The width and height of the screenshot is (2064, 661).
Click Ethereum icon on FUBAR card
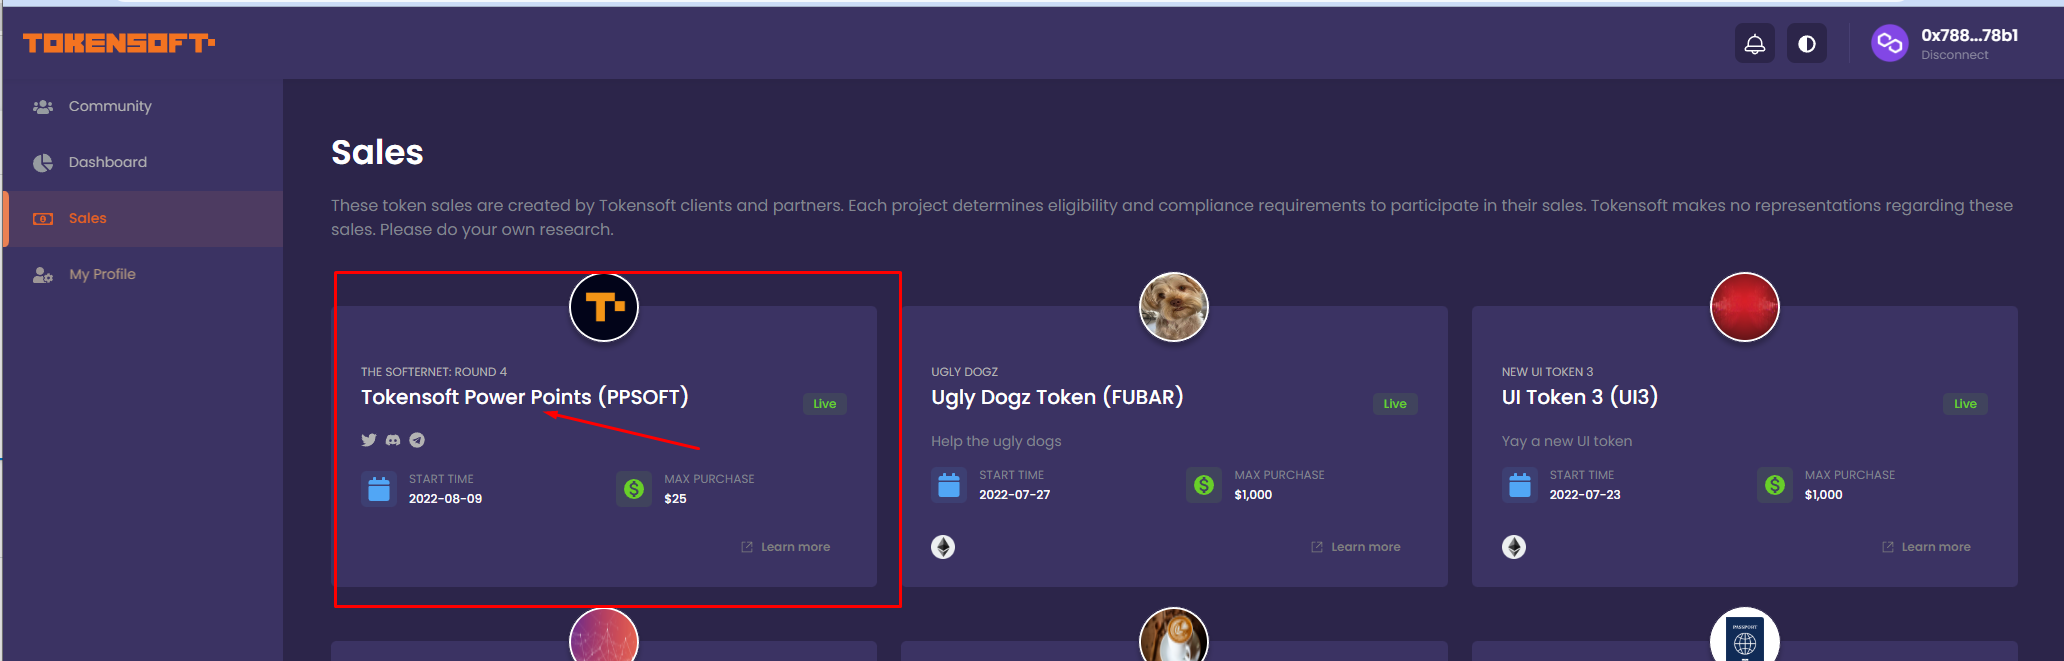tap(943, 547)
